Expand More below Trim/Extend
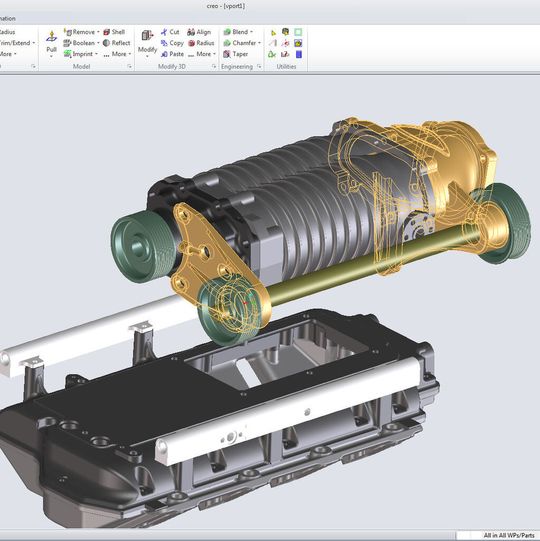This screenshot has height=541, width=540. click(8, 54)
